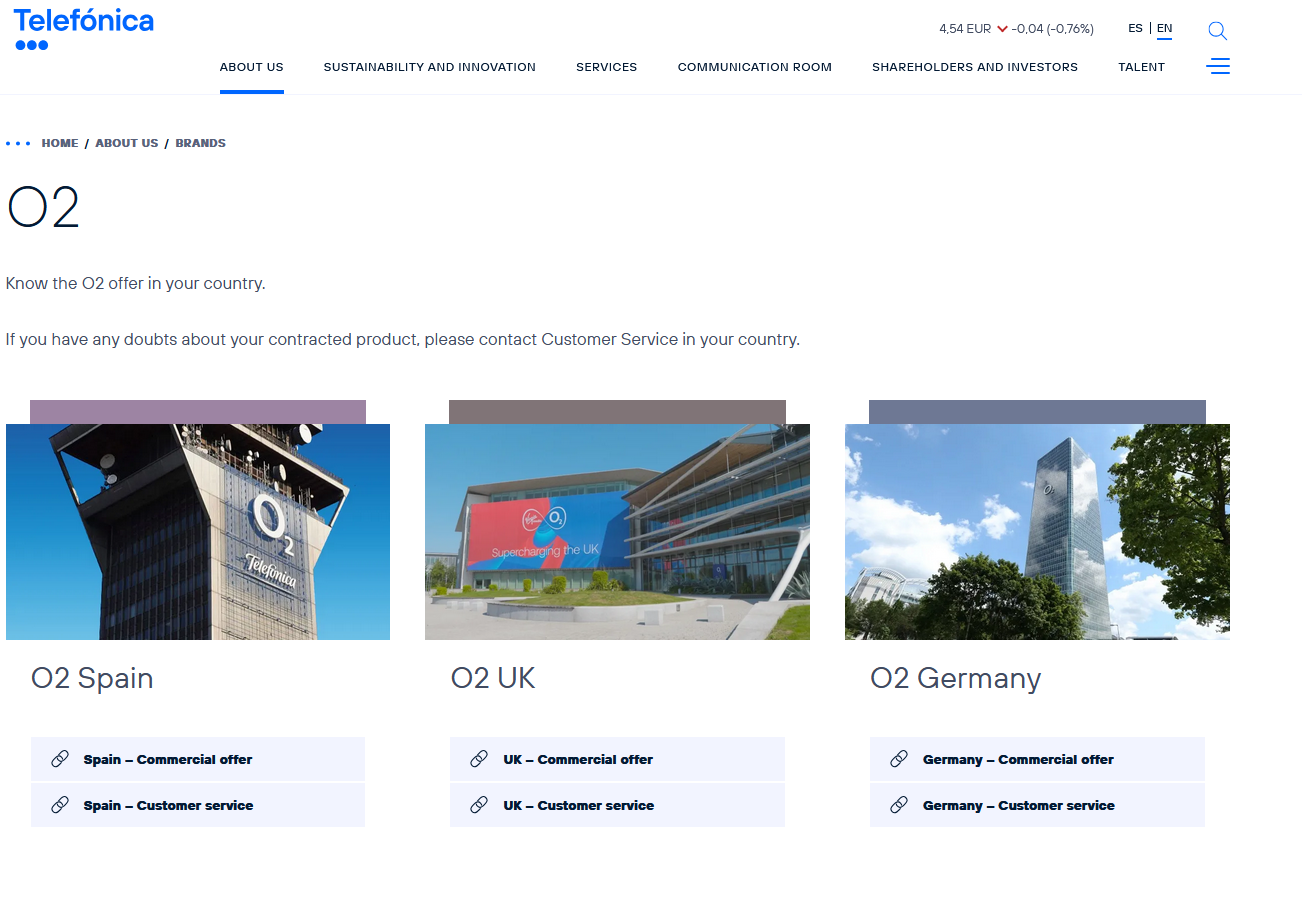Click the O2 Spain tower photo
1302x902 pixels.
198,532
